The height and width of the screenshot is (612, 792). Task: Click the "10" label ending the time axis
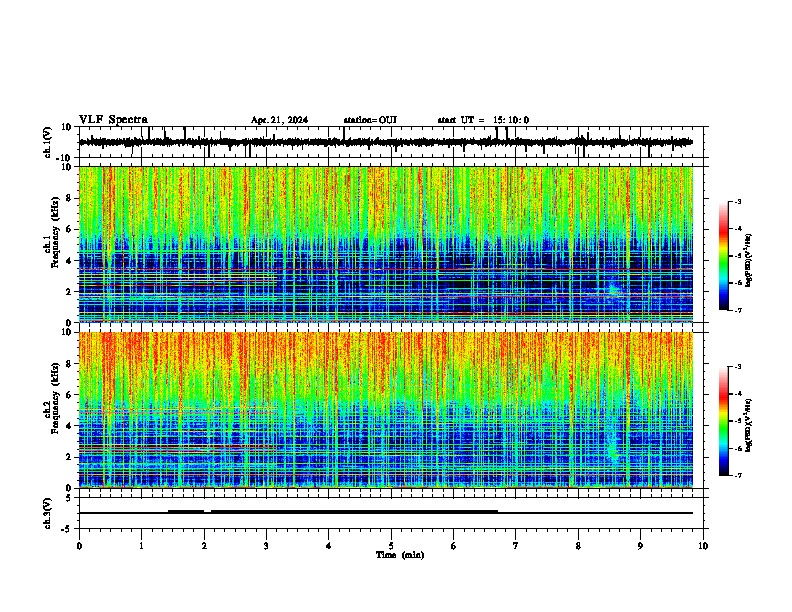click(x=703, y=546)
